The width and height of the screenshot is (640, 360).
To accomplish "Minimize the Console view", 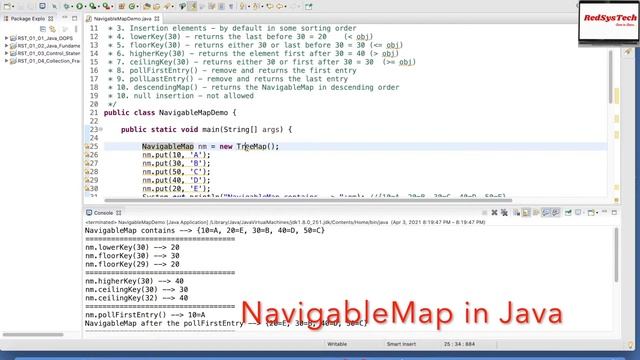I will [604, 212].
